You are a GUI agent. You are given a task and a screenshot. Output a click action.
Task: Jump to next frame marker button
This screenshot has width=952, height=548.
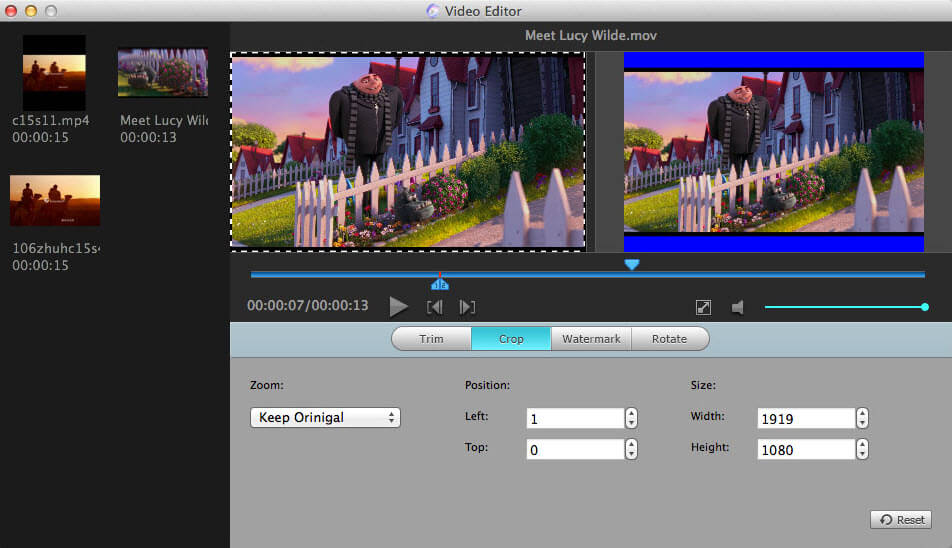(467, 307)
